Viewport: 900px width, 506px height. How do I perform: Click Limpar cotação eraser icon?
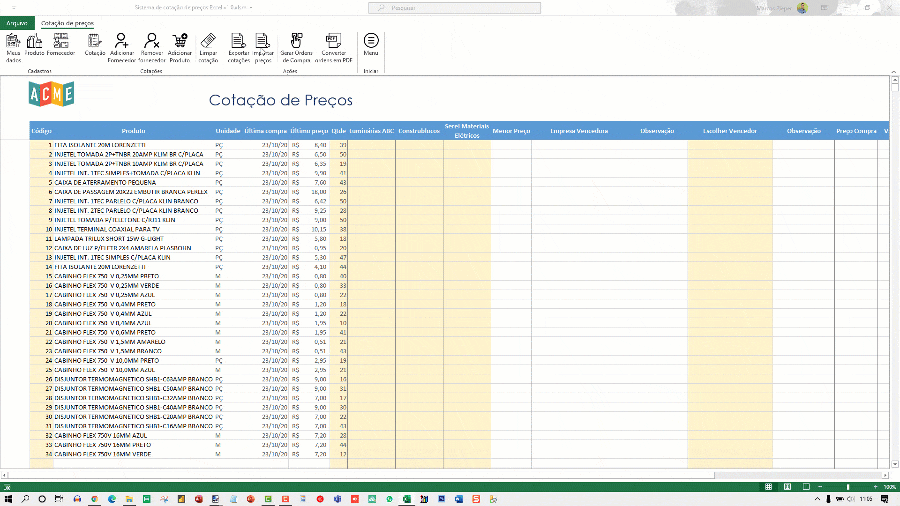[x=208, y=47]
